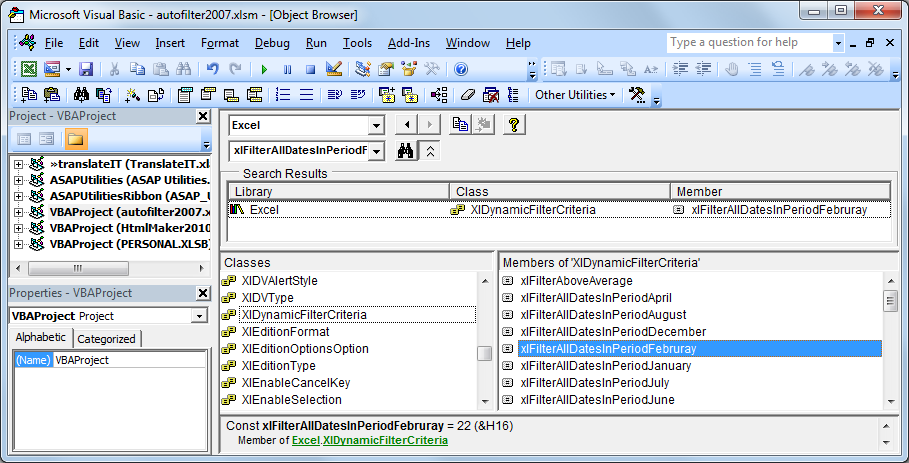Go Back with the left arrow button

coord(406,125)
